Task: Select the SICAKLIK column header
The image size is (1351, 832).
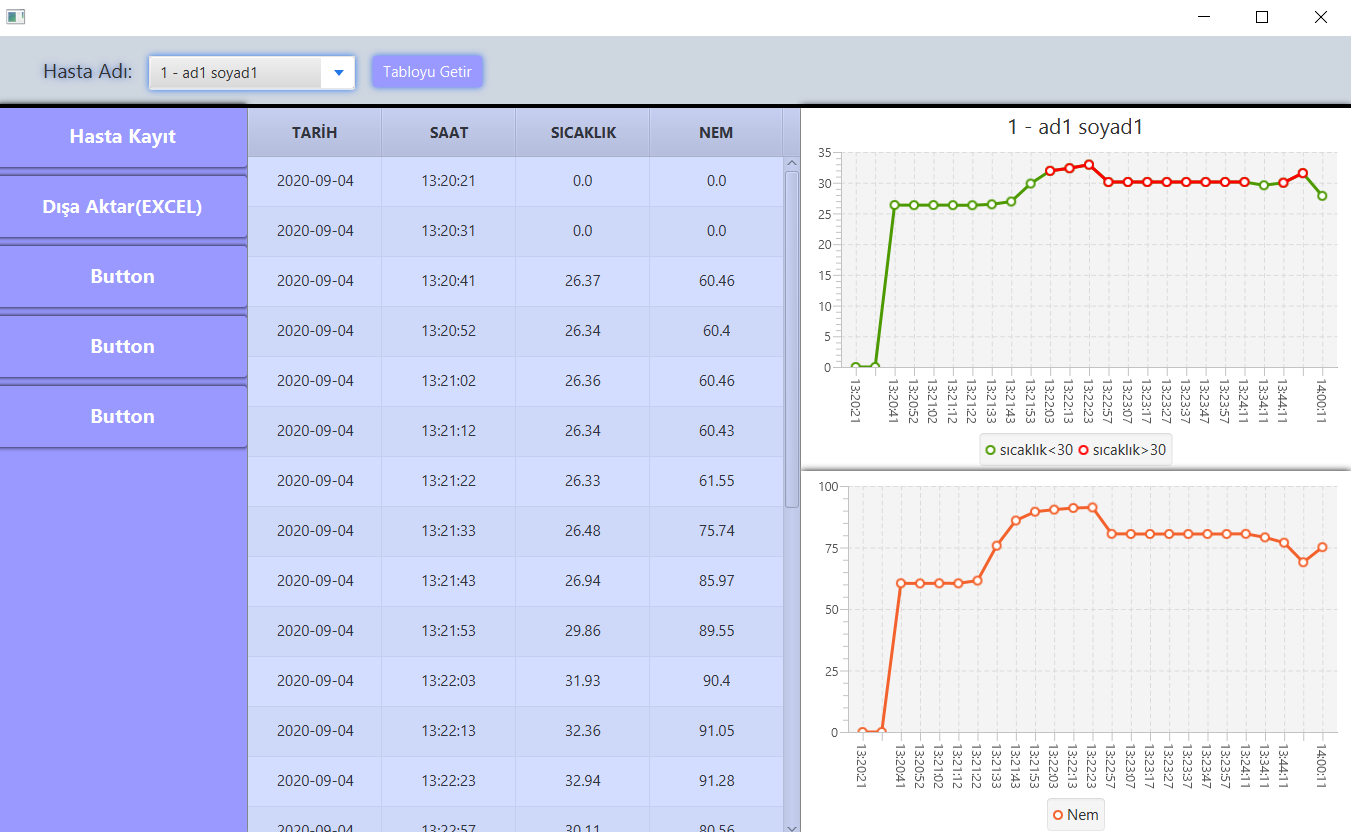Action: (x=581, y=132)
